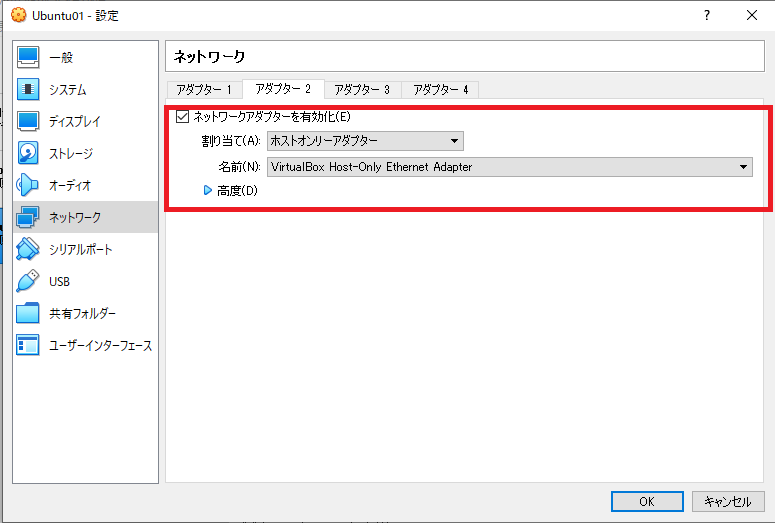Click the 高度(D) label text
This screenshot has height=523, width=775.
[x=237, y=191]
